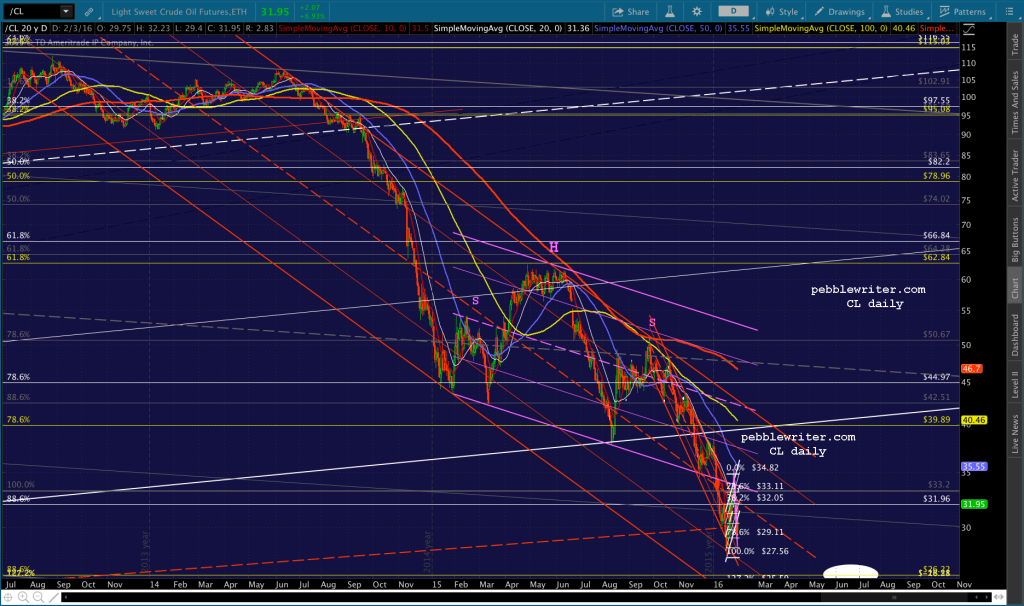Image resolution: width=1024 pixels, height=606 pixels.
Task: Zoom in with the plus magnifier icon
Action: [24, 597]
